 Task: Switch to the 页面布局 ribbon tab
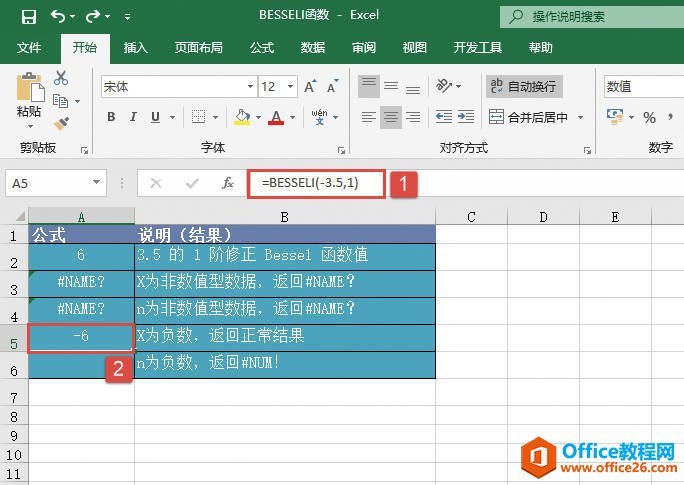[x=198, y=48]
